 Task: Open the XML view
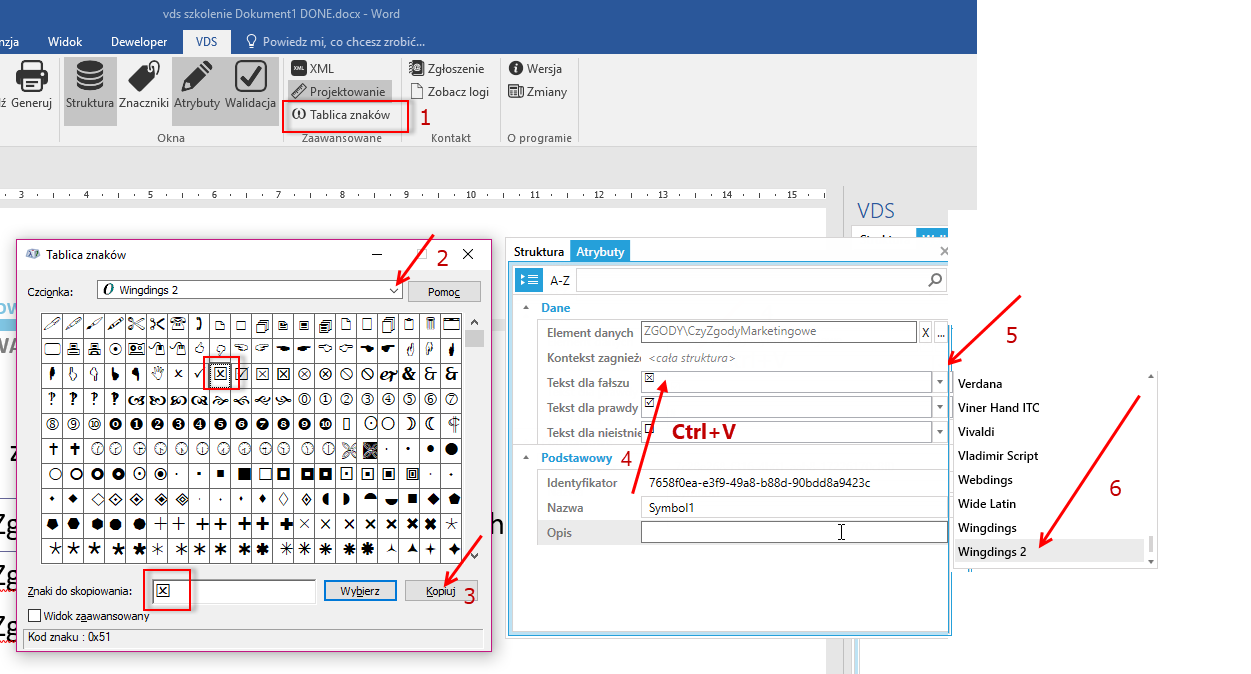point(313,68)
